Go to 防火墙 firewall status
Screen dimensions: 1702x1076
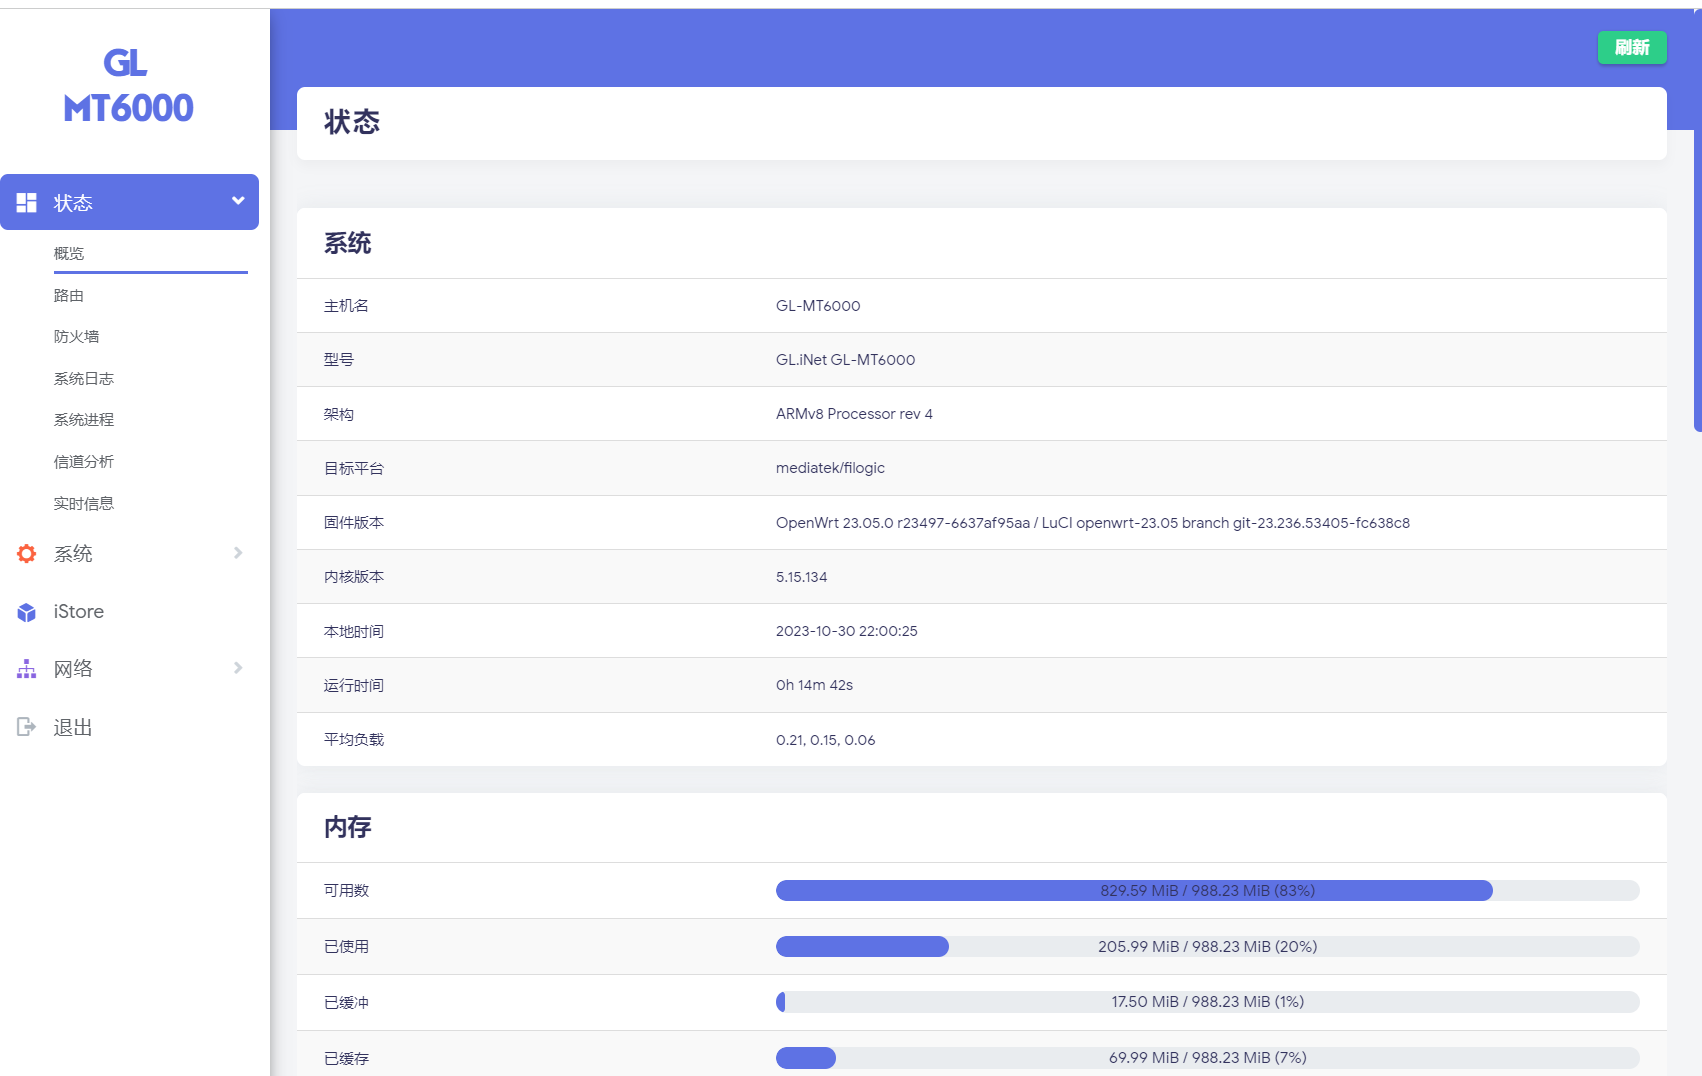point(76,337)
